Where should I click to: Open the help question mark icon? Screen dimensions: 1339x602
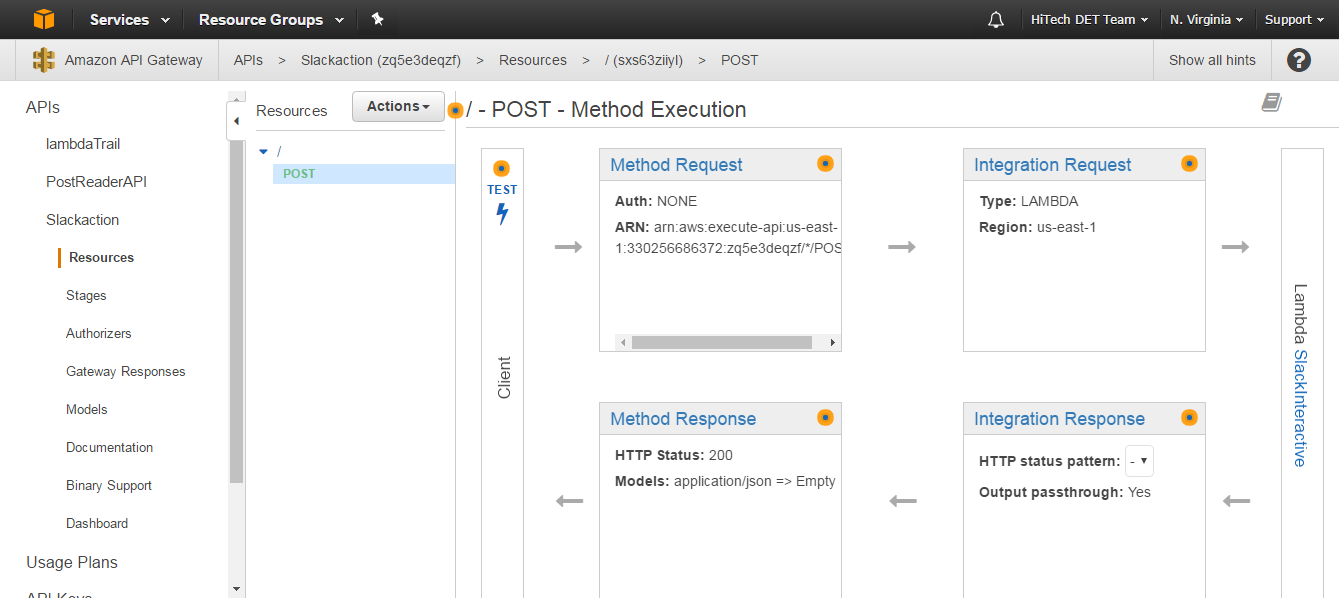point(1298,60)
